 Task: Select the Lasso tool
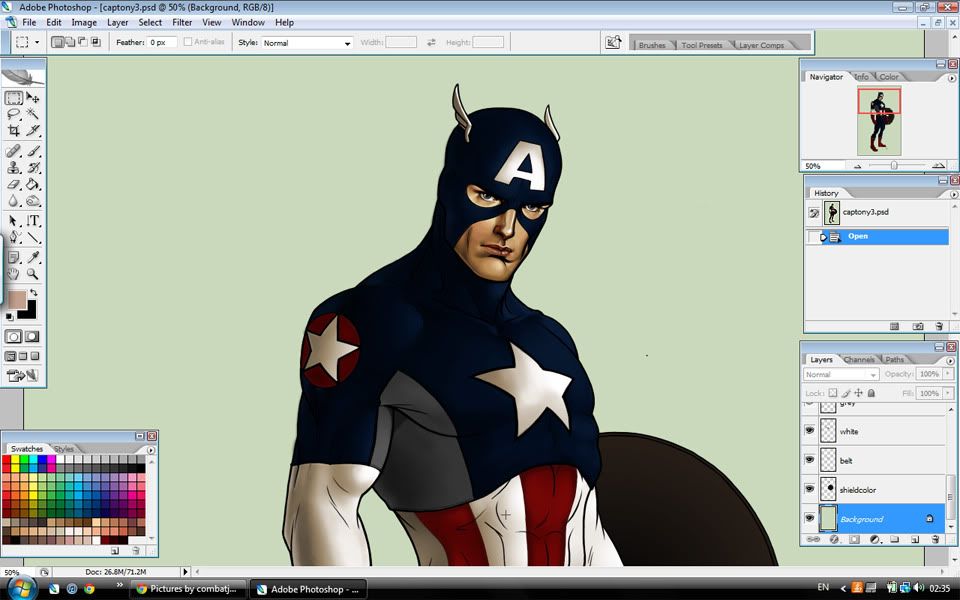tap(13, 114)
